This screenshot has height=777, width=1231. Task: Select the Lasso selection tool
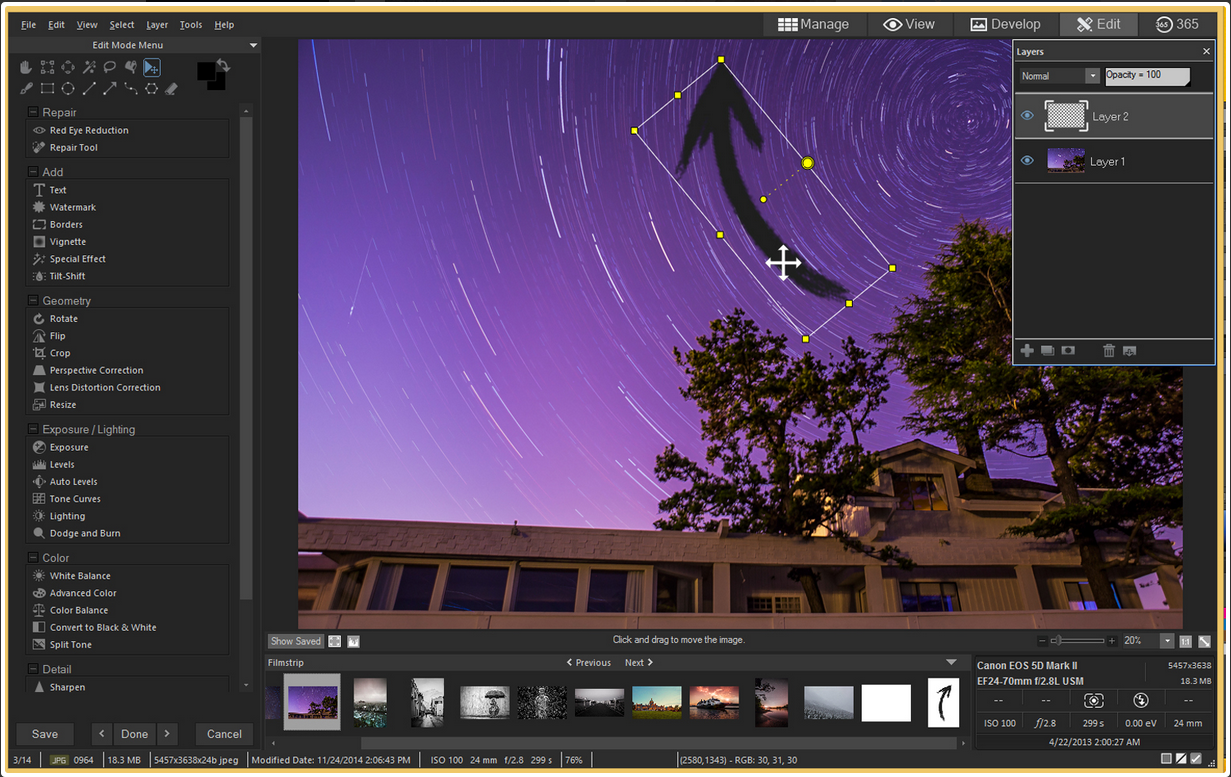110,67
